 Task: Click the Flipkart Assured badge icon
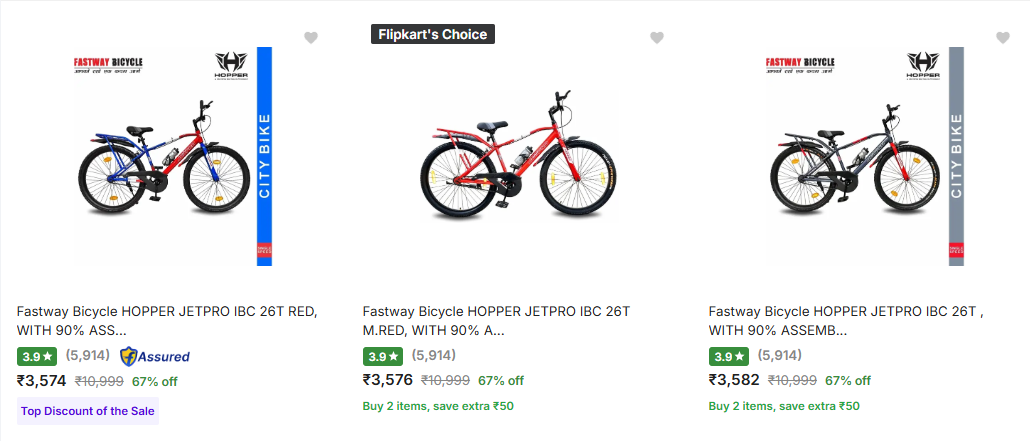pyautogui.click(x=155, y=356)
